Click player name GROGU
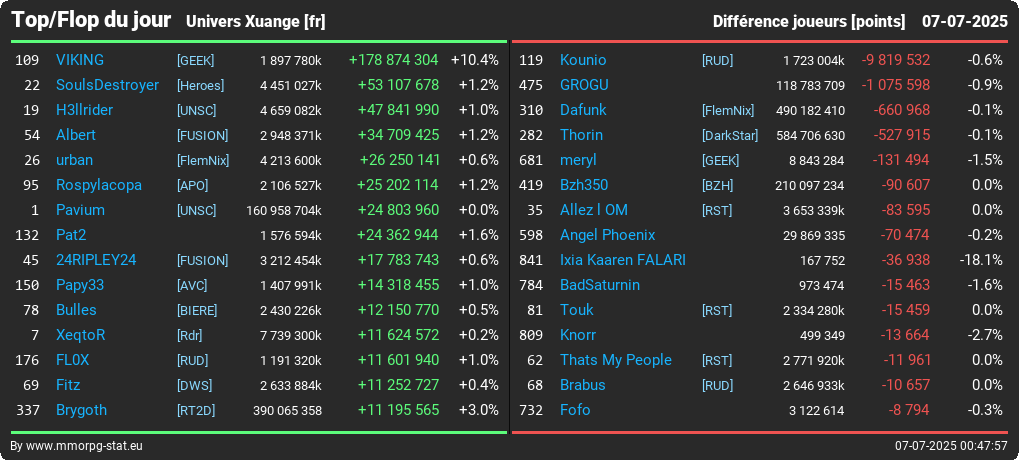 click(x=584, y=85)
